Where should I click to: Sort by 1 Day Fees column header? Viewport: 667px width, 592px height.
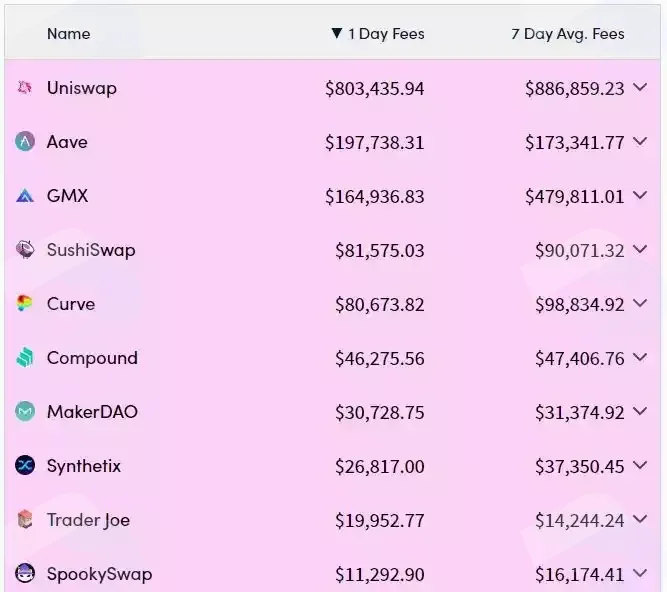(x=378, y=34)
